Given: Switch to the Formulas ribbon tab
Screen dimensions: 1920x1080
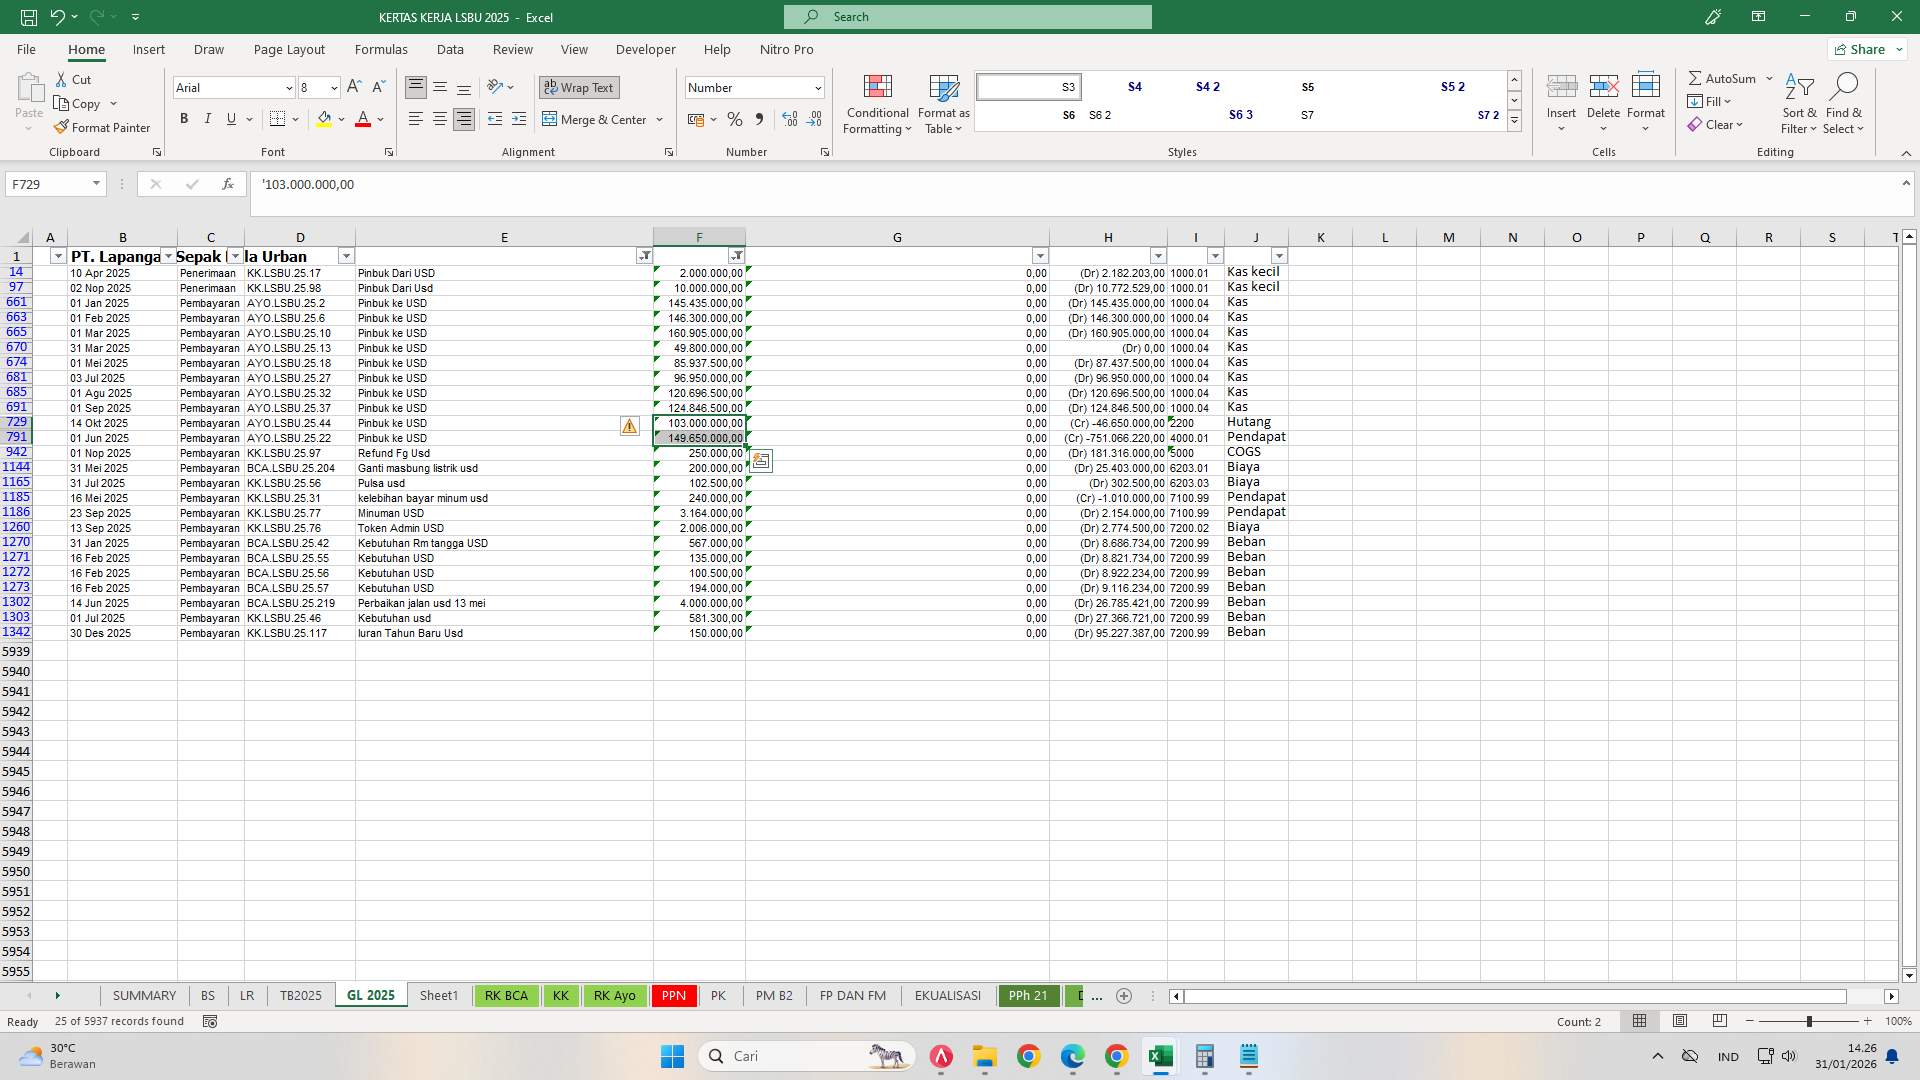Looking at the screenshot, I should click(x=381, y=49).
